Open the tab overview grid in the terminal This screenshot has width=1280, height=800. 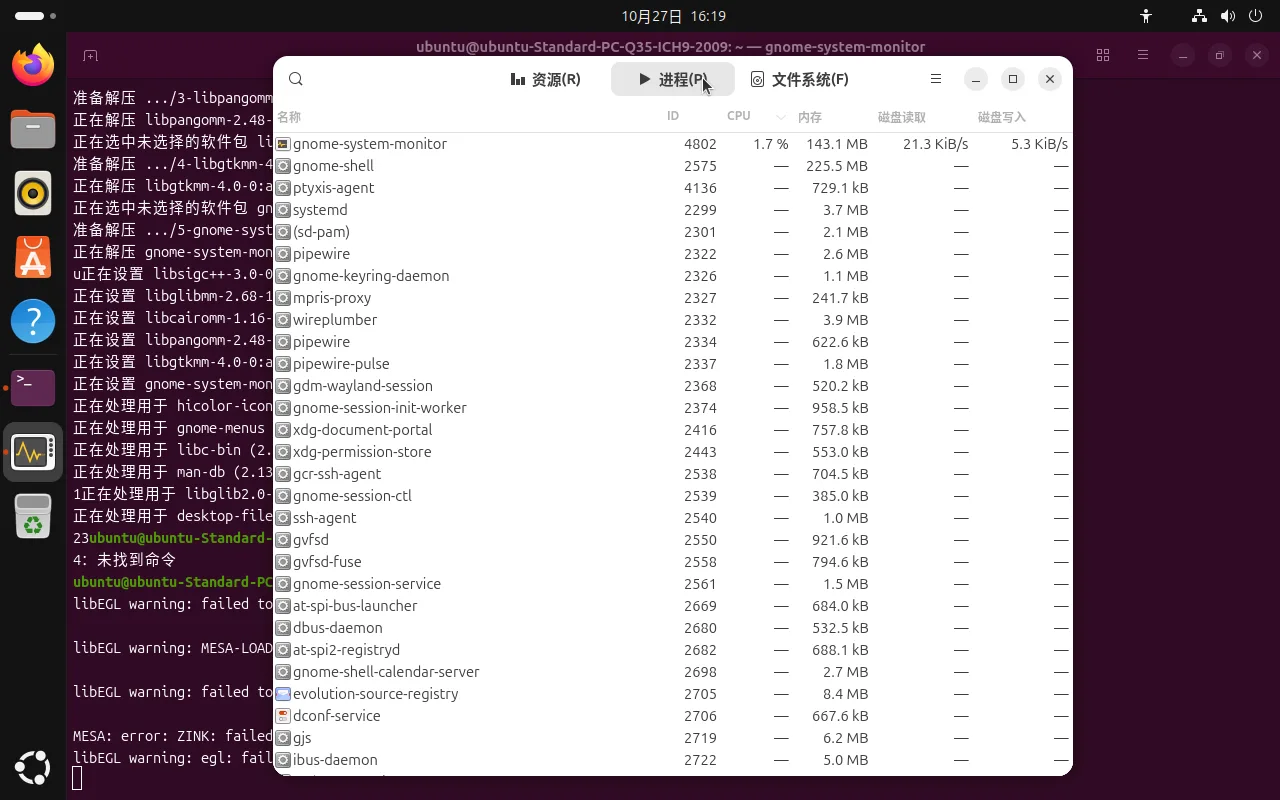click(1103, 56)
